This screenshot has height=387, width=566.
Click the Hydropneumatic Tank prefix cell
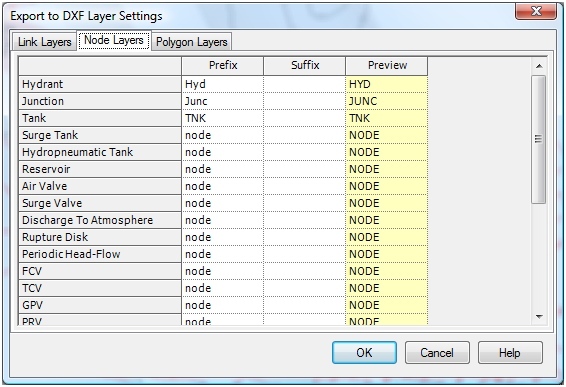tap(223, 152)
